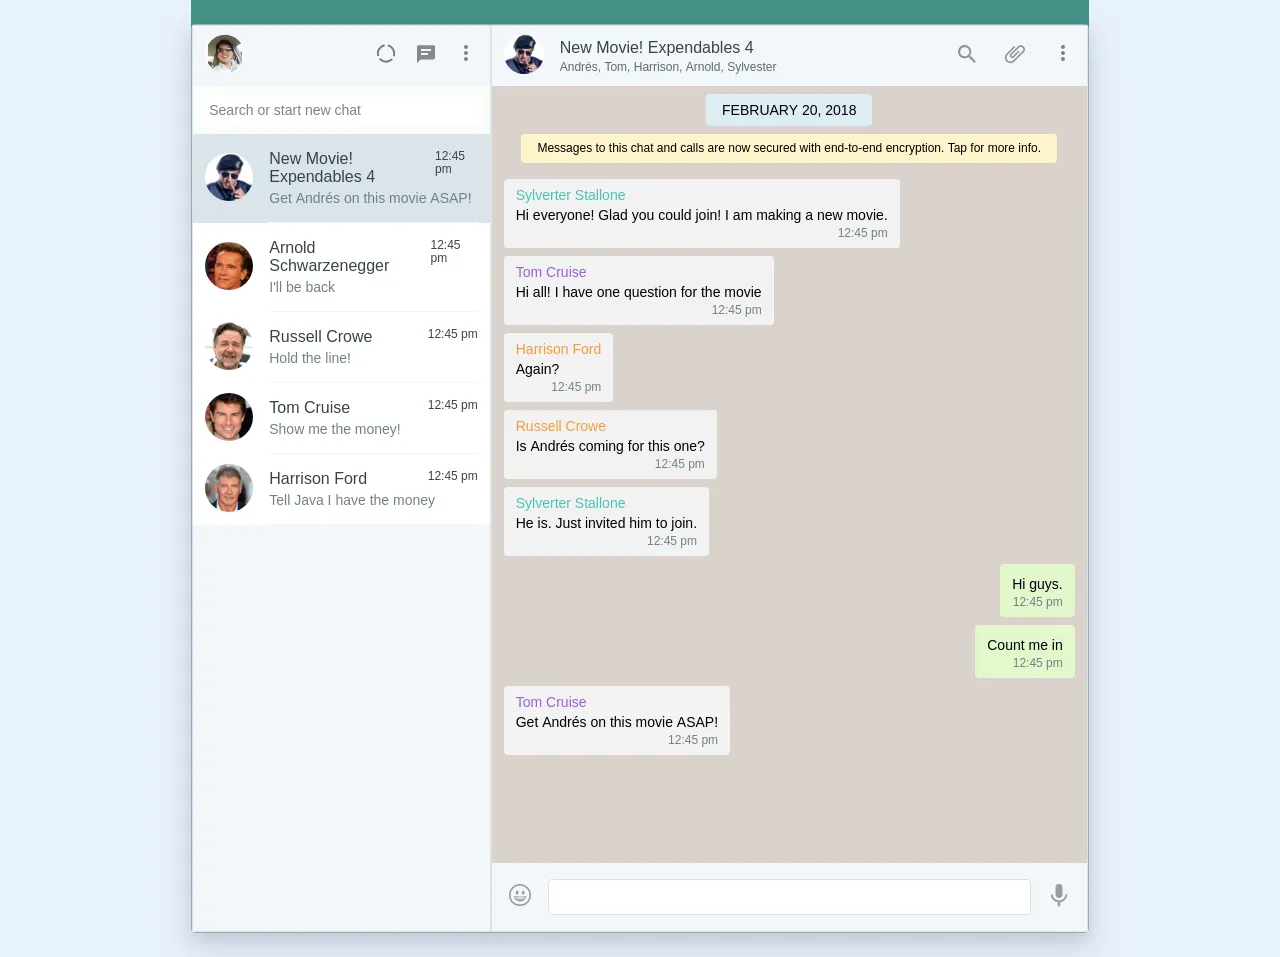Screen dimensions: 1280x957
Task: Click the Count me in message bubble
Action: point(1025,652)
